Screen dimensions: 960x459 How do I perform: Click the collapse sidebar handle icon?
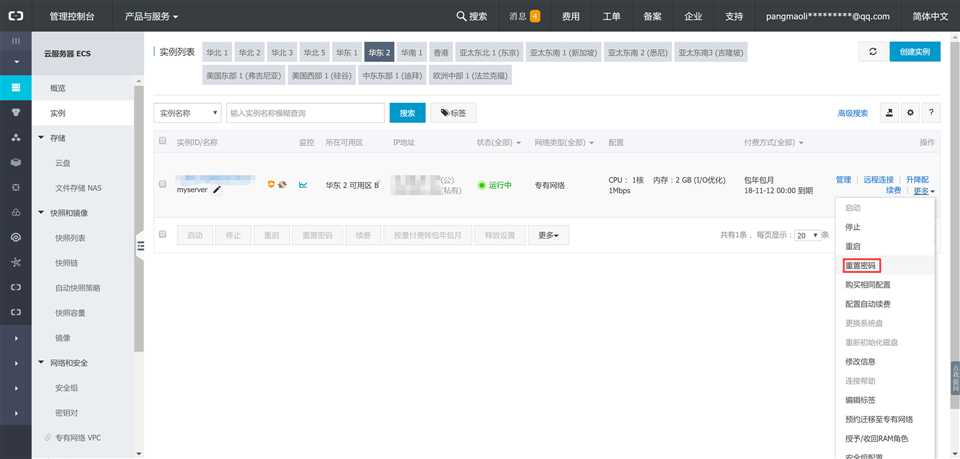click(140, 245)
